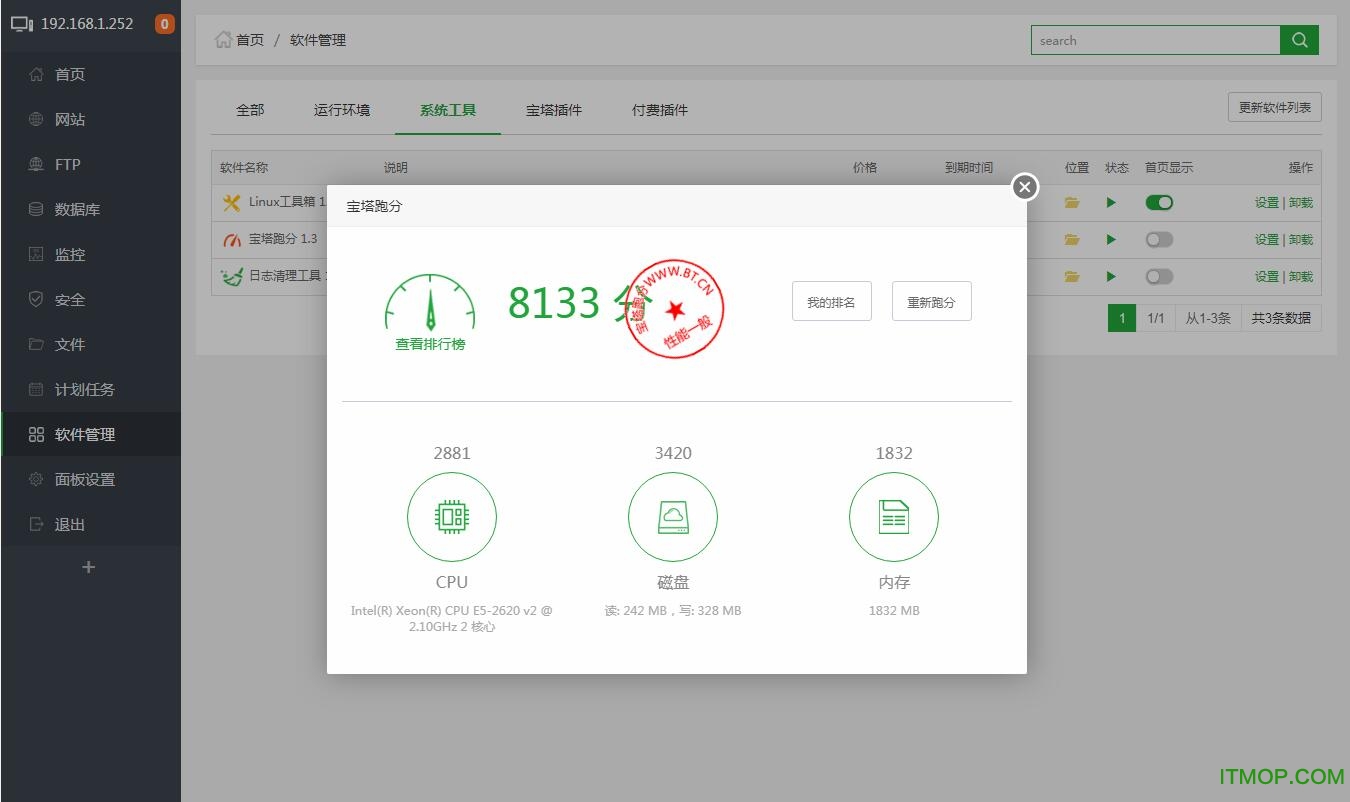Enable homepage display for 宝塔跑分 1.3
Screen dimensions: 1350x802
point(1159,239)
